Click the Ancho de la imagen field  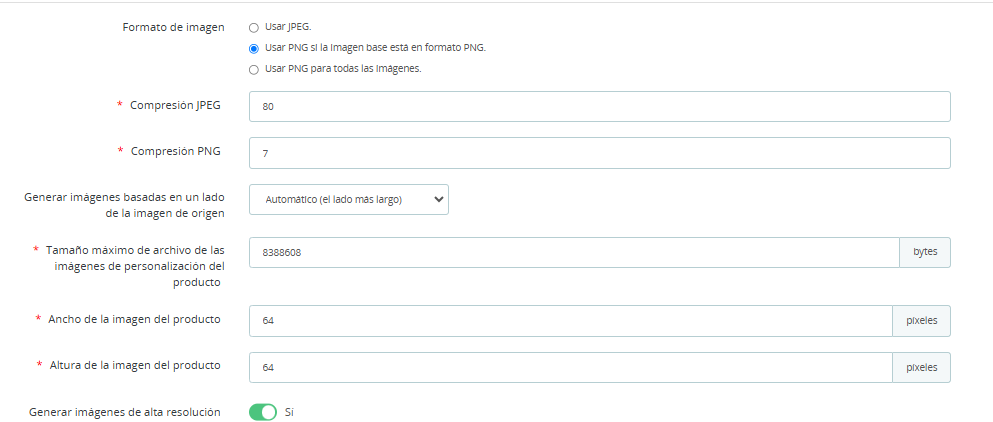(570, 321)
